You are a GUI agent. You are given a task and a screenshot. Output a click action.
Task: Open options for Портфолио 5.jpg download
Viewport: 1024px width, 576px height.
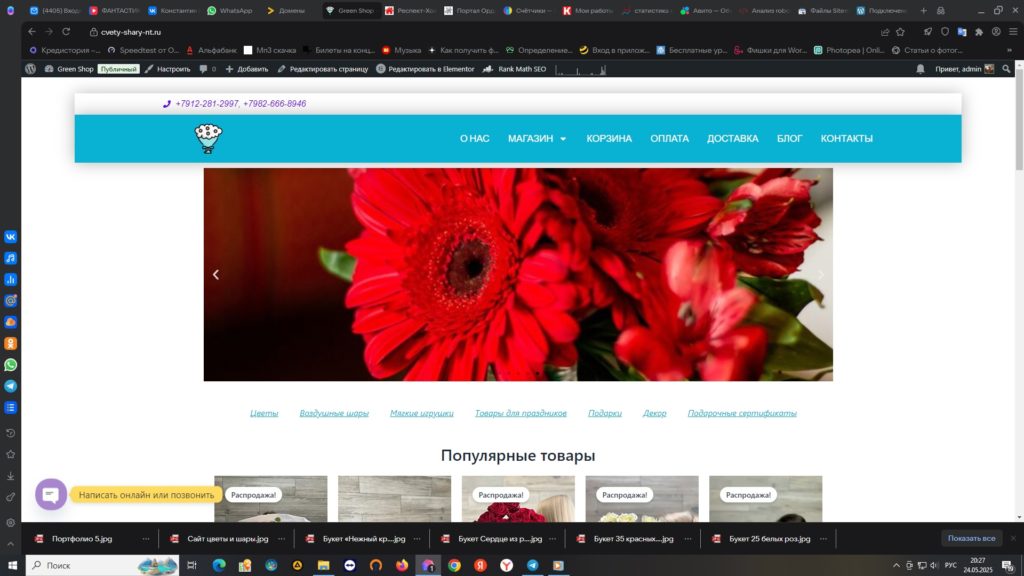[146, 539]
